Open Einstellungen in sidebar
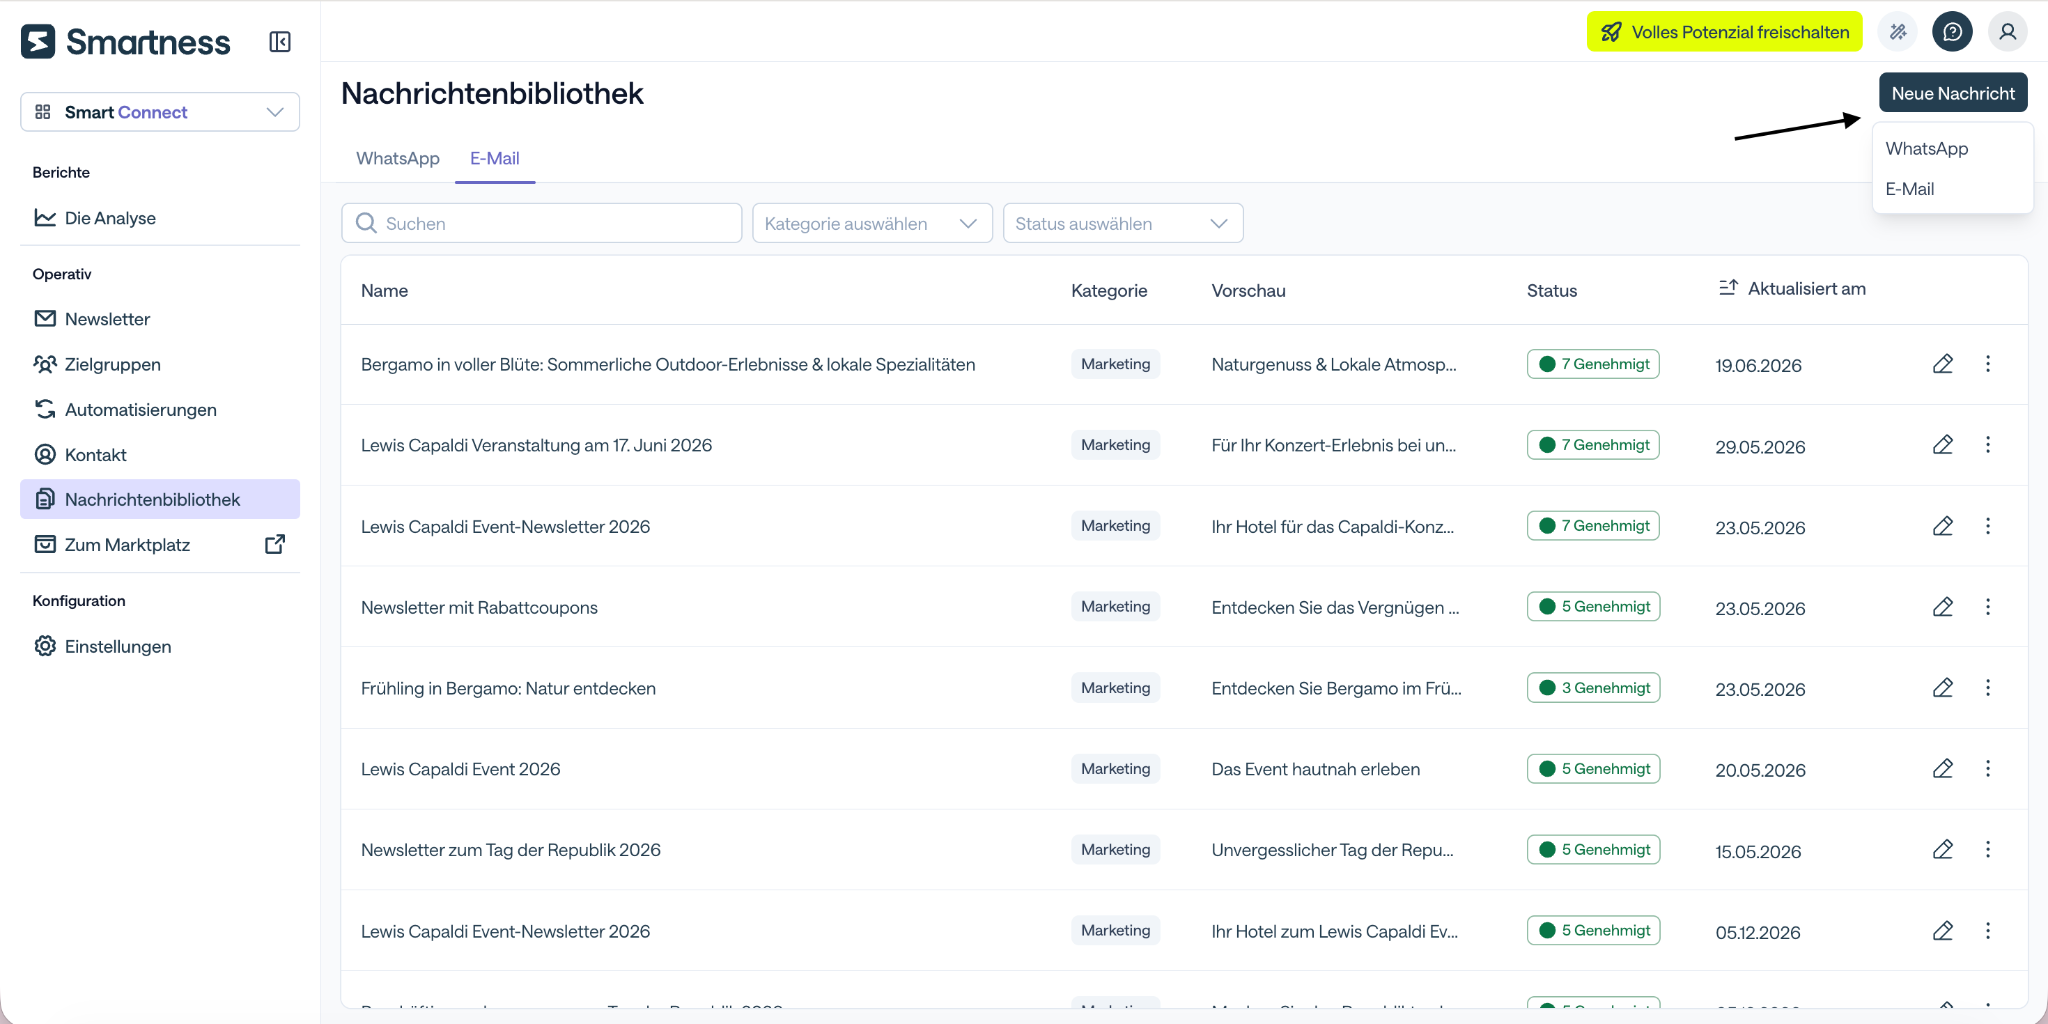Image resolution: width=2048 pixels, height=1024 pixels. [x=160, y=646]
